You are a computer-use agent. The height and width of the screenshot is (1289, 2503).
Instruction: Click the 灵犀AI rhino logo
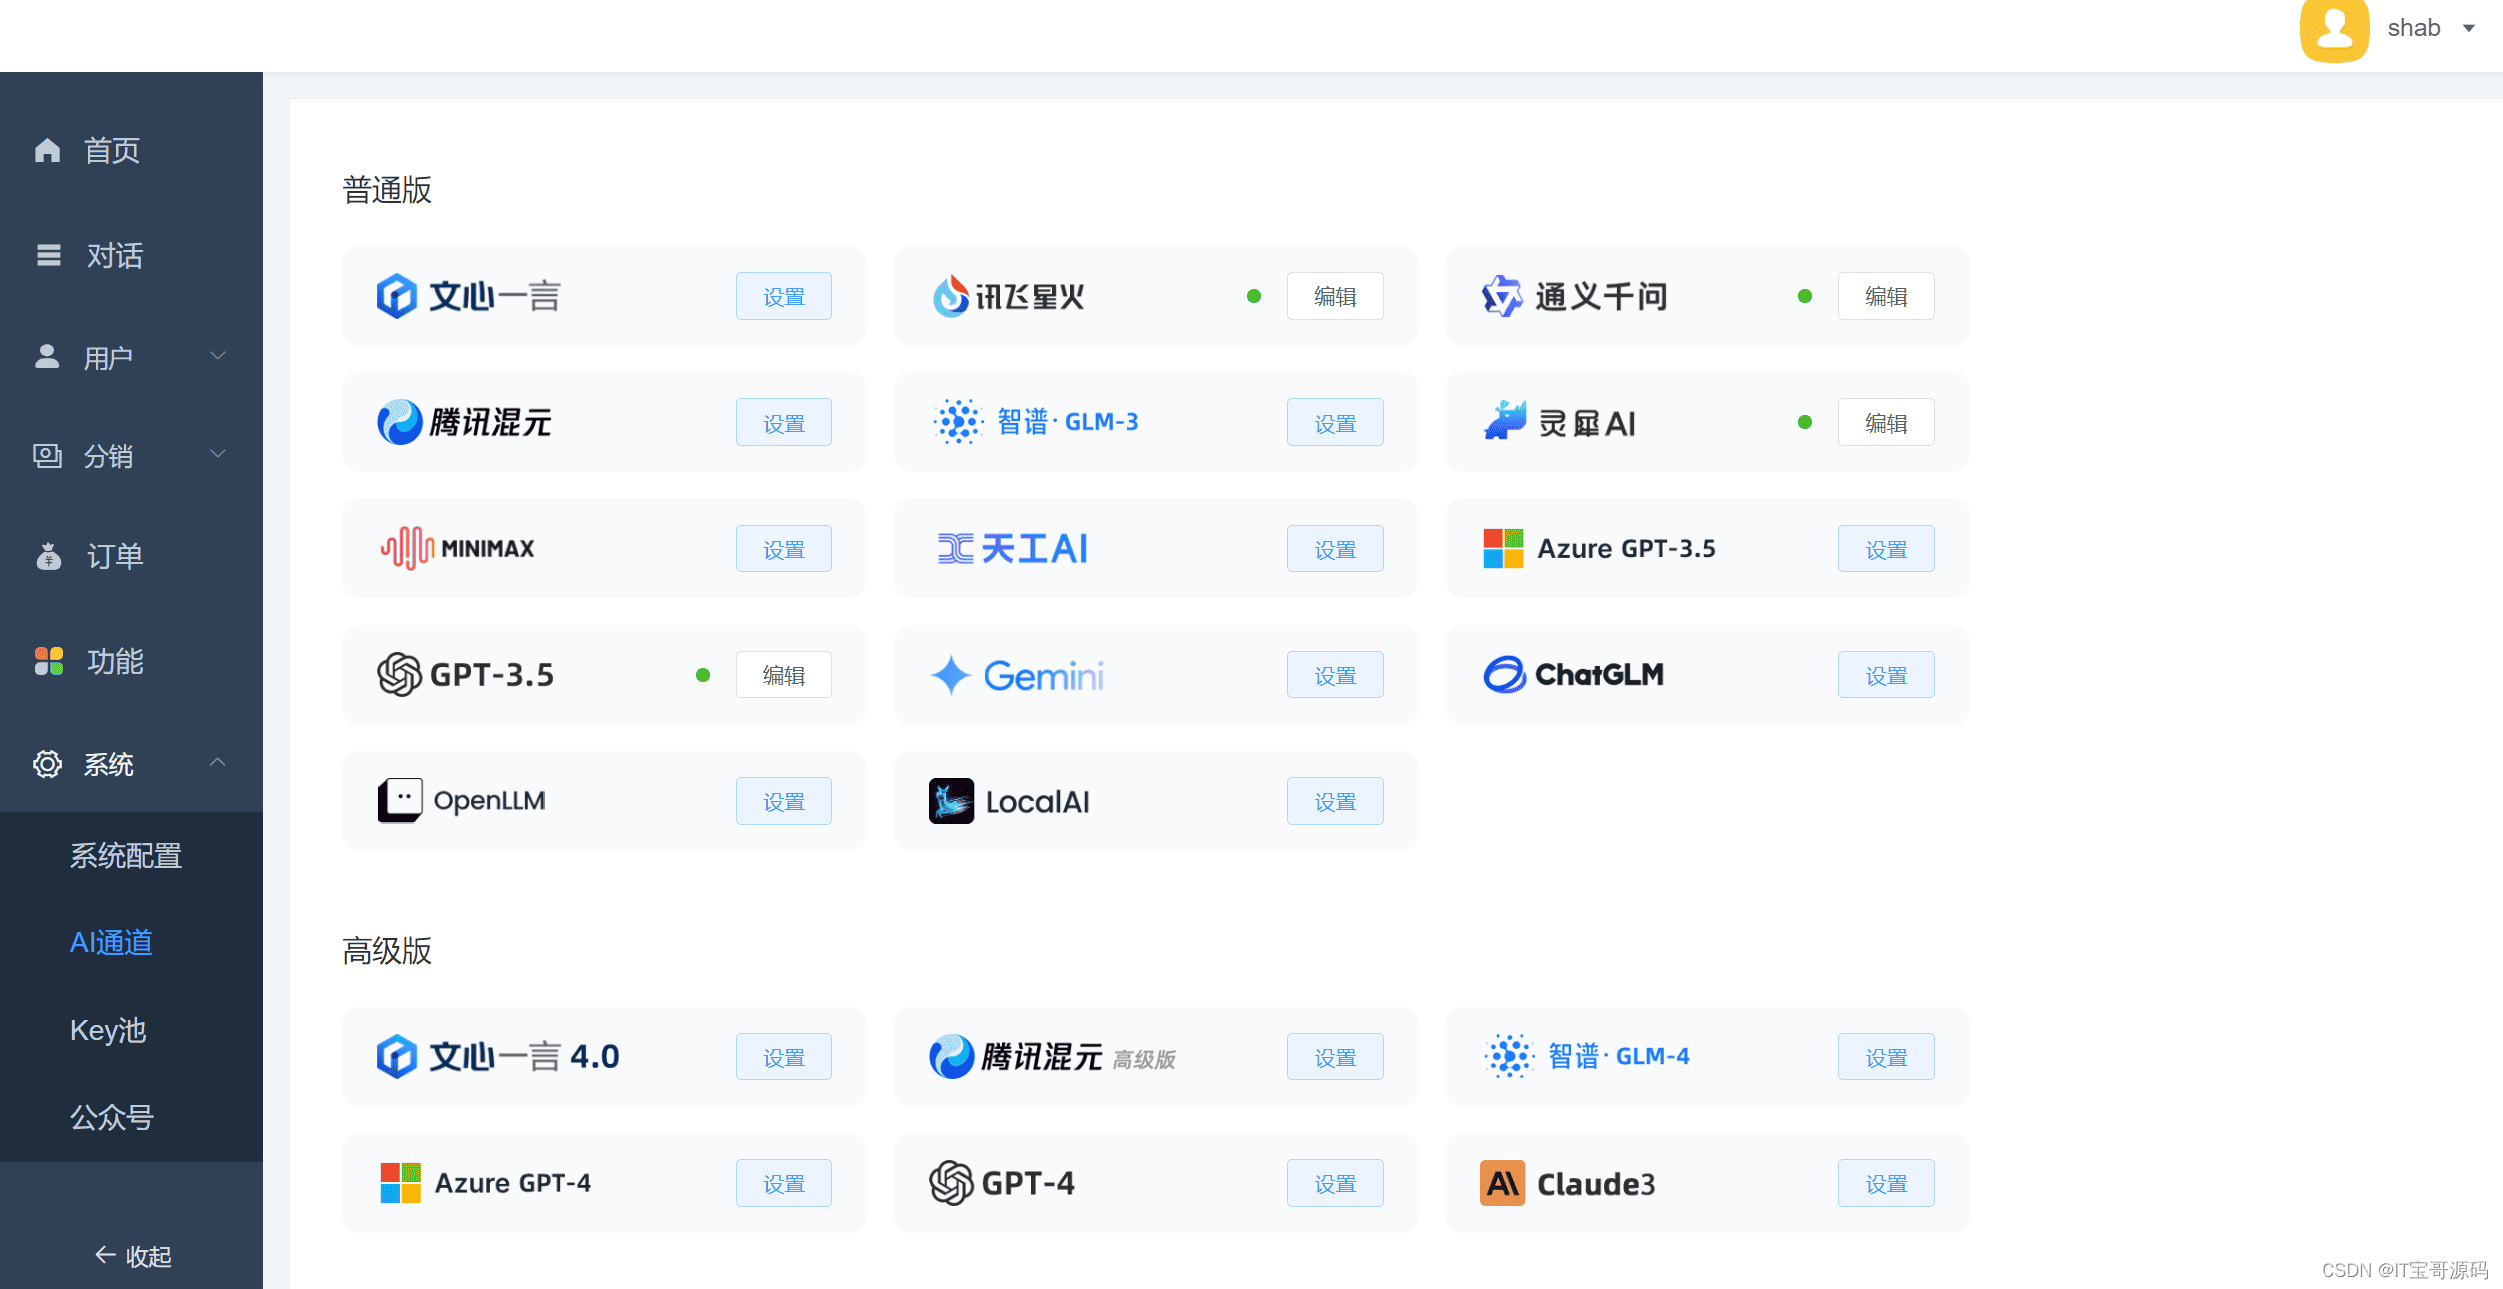[x=1504, y=421]
